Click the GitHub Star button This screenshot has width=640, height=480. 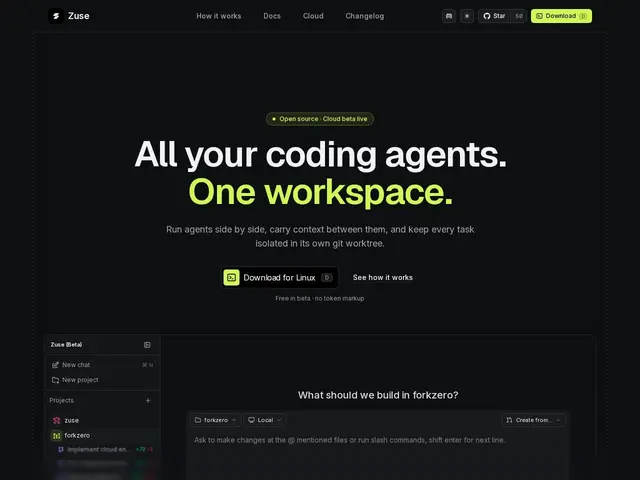[495, 16]
